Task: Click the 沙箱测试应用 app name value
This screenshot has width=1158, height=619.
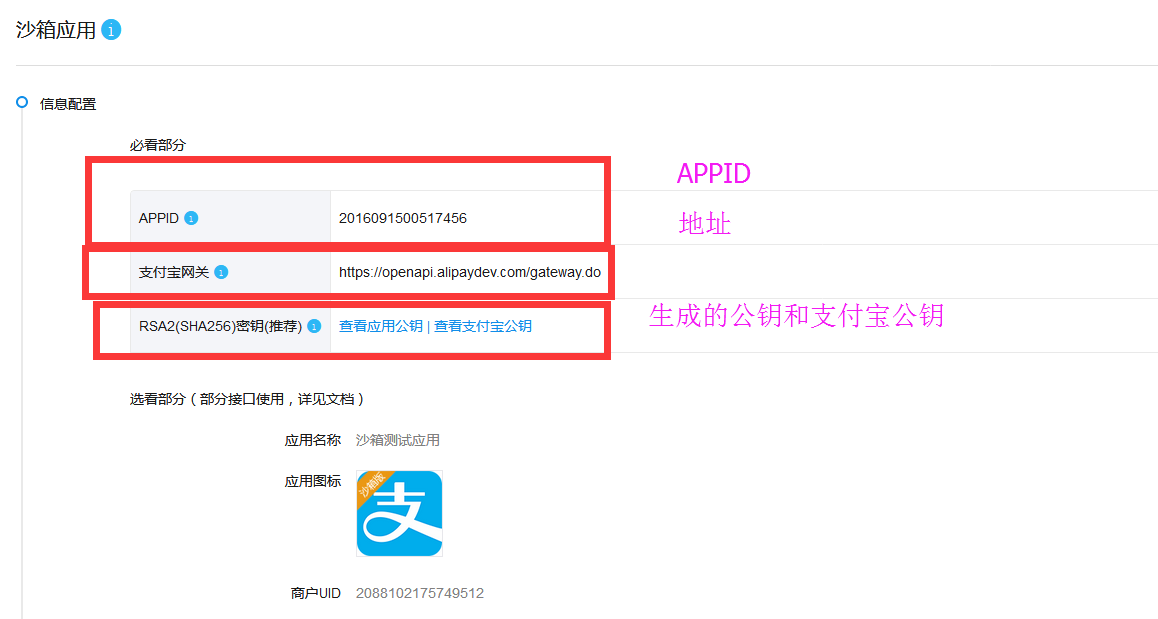Action: point(397,440)
